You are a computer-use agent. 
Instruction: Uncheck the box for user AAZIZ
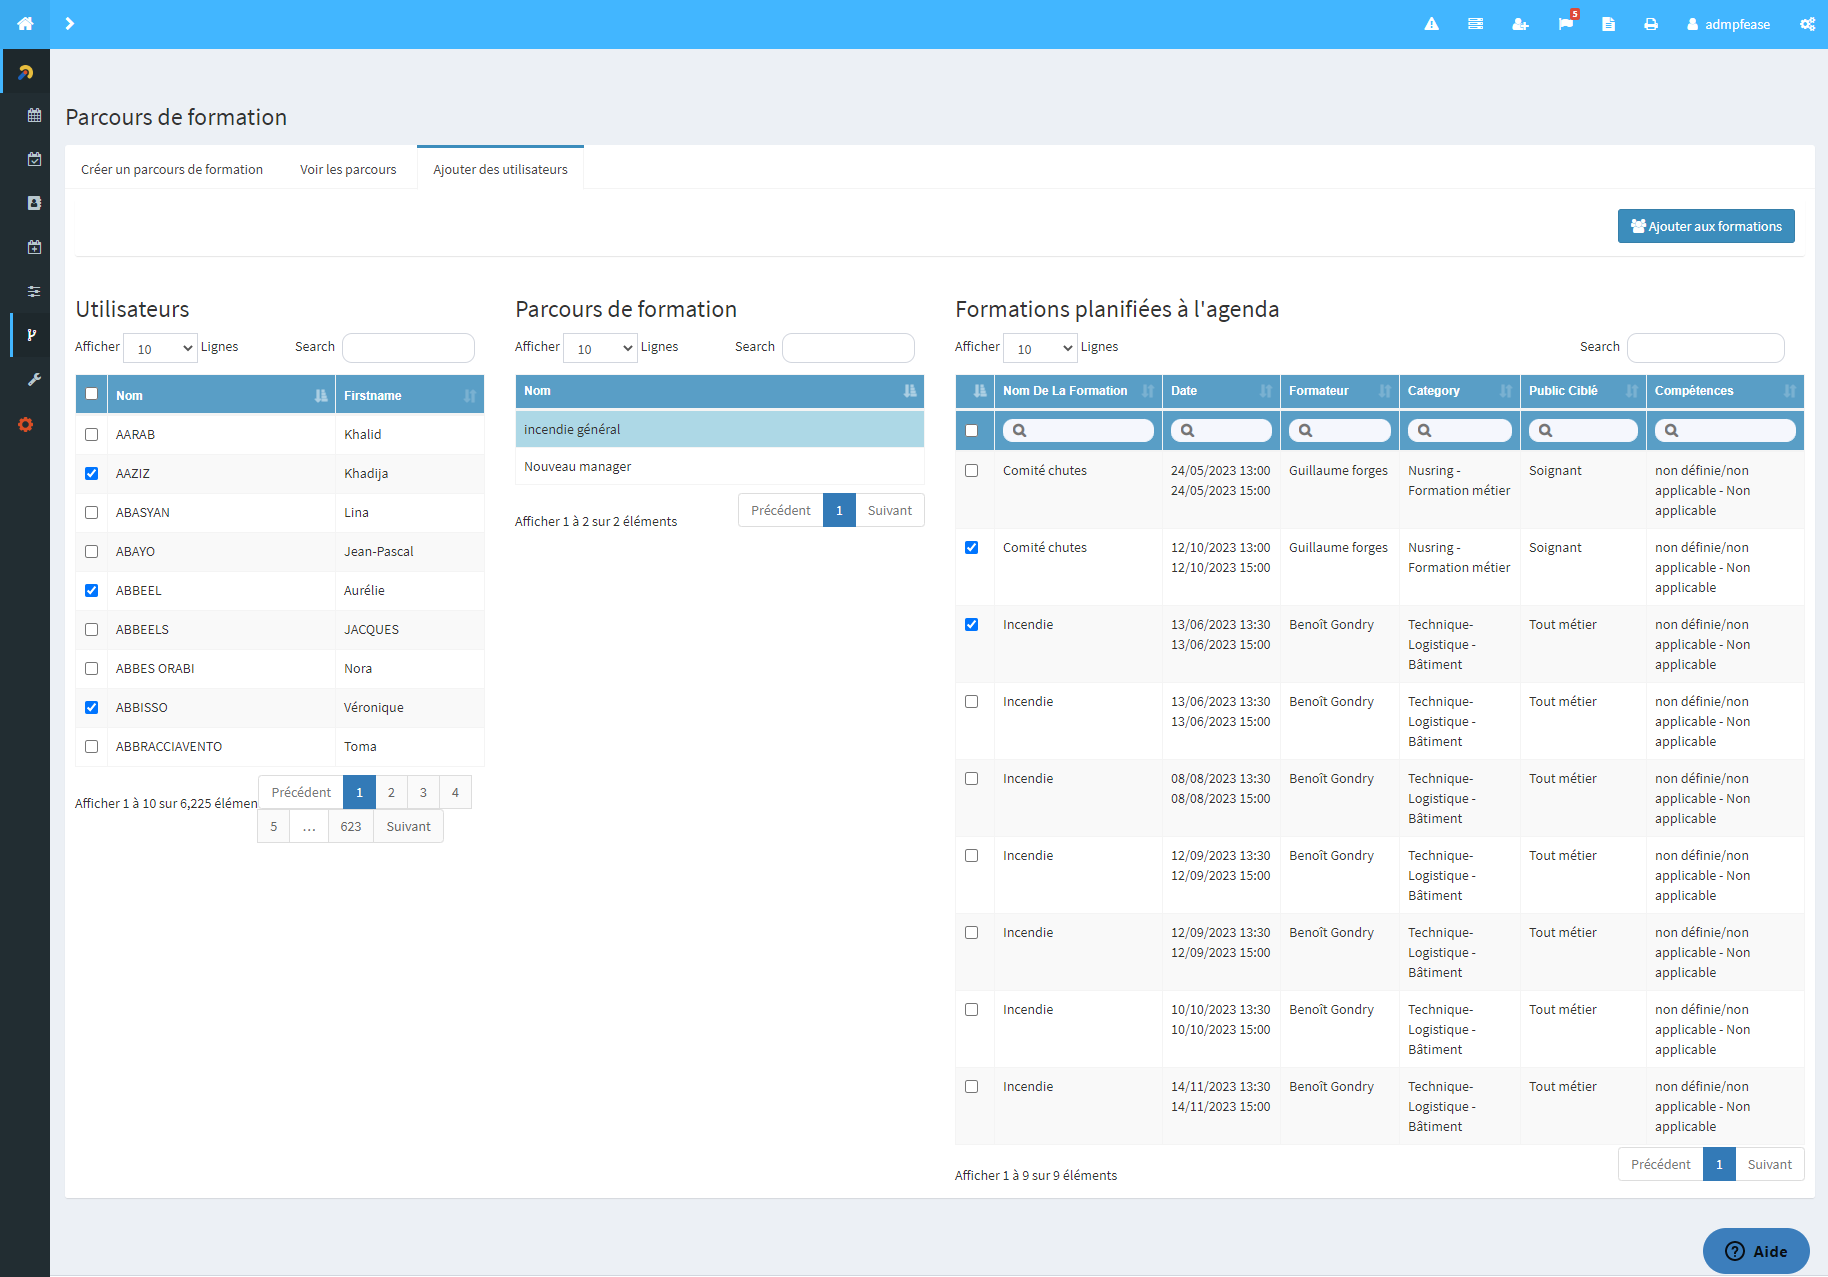pyautogui.click(x=92, y=473)
